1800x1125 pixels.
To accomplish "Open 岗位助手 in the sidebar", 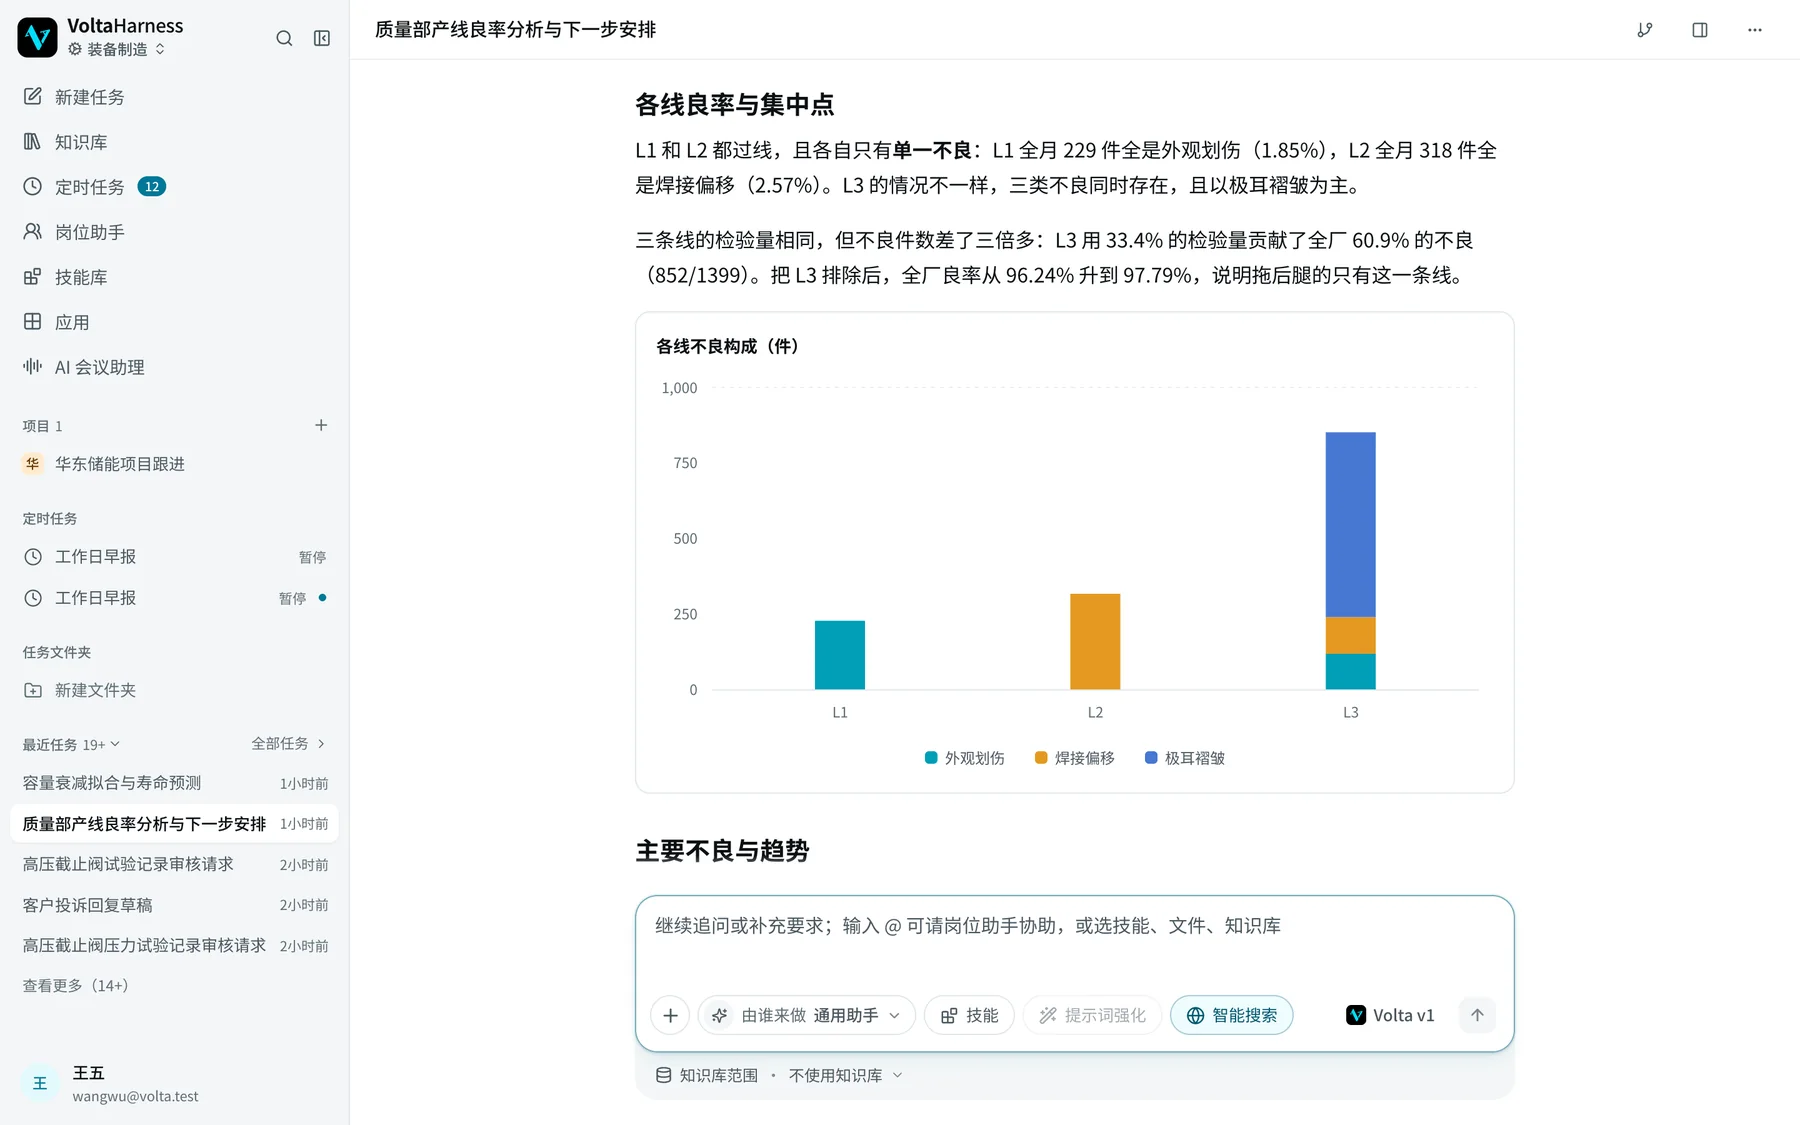I will point(174,232).
